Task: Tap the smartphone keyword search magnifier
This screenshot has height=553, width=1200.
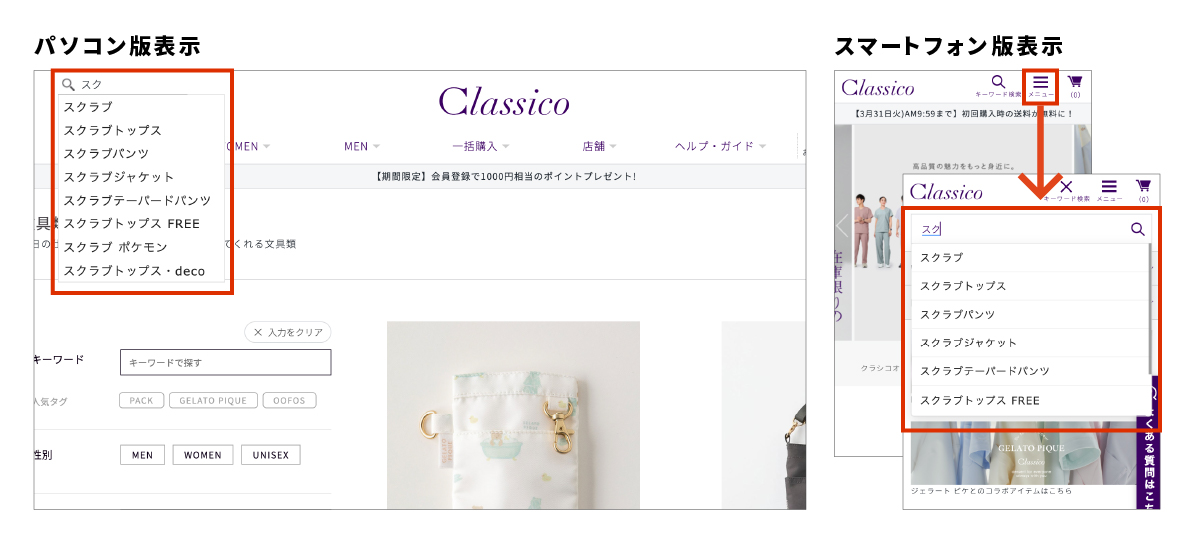Action: pyautogui.click(x=998, y=82)
